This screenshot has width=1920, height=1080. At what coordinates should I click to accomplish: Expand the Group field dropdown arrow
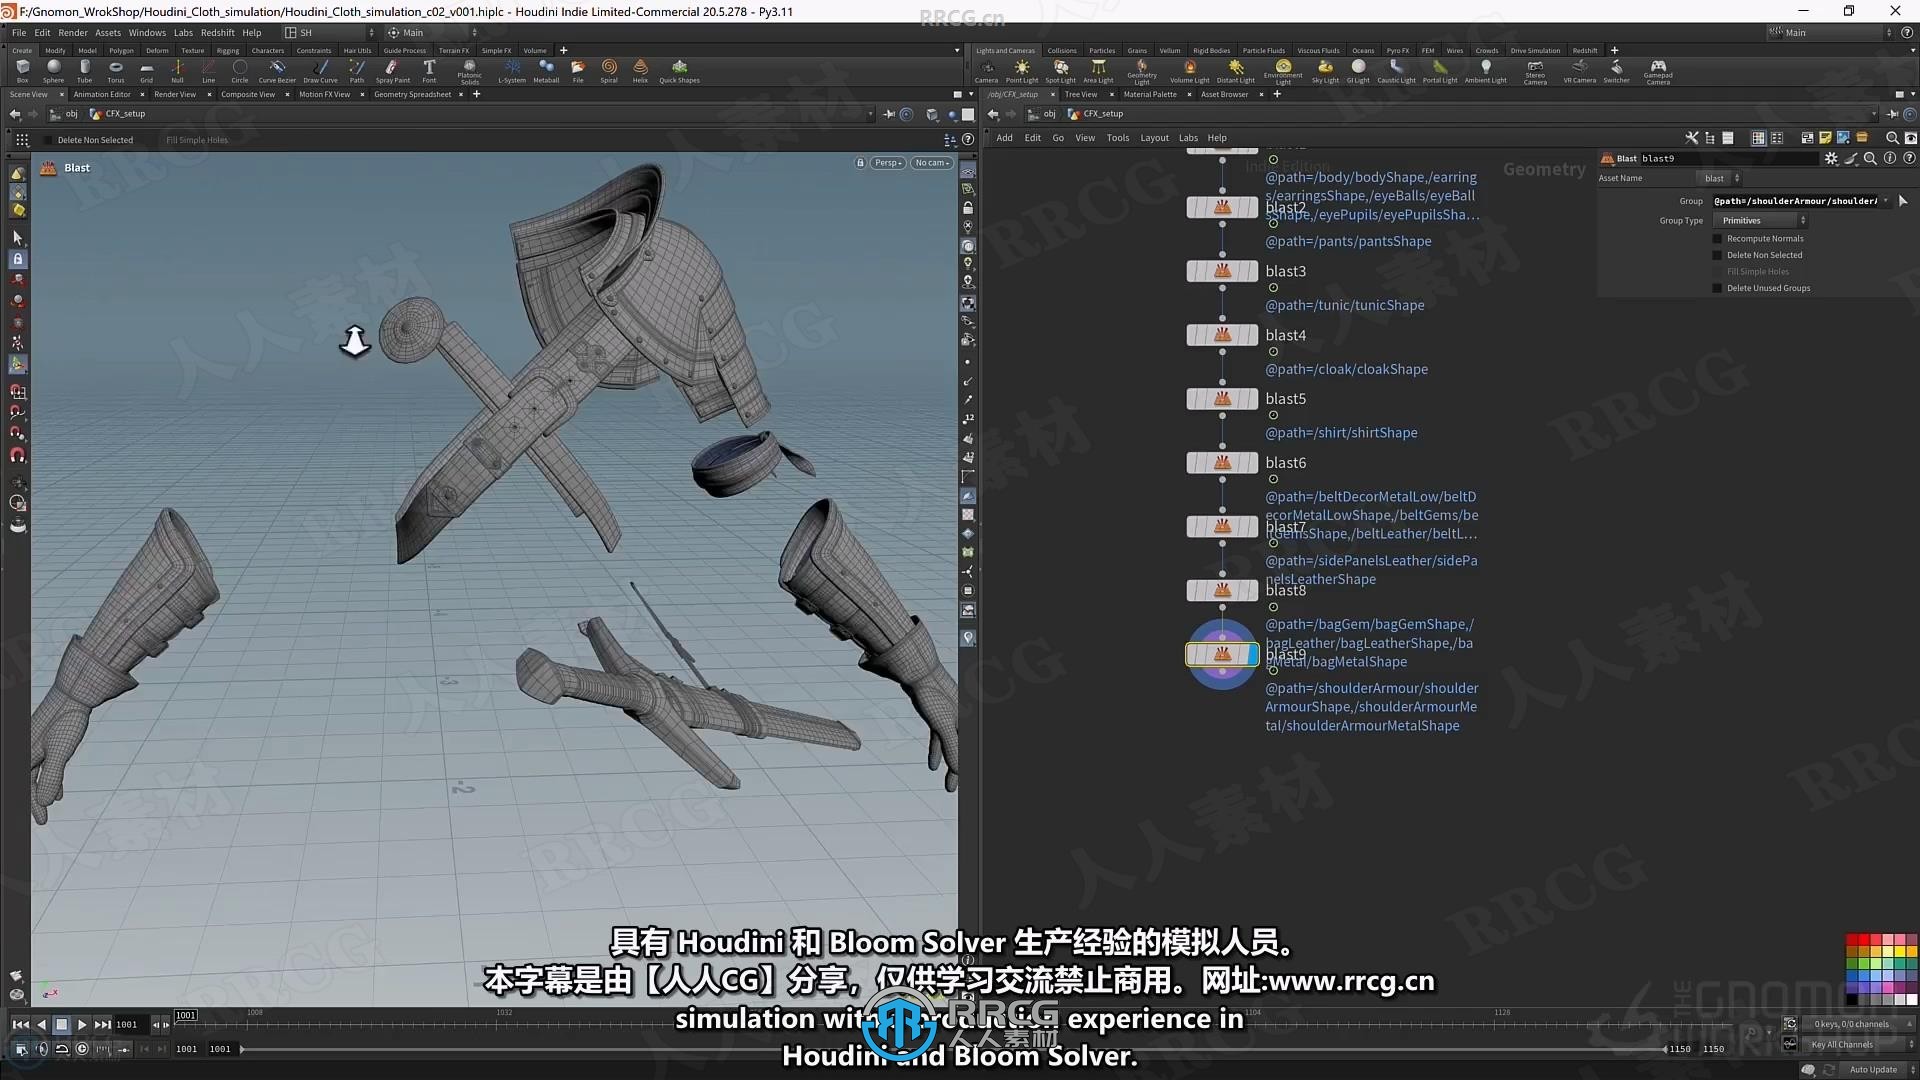tap(1886, 201)
